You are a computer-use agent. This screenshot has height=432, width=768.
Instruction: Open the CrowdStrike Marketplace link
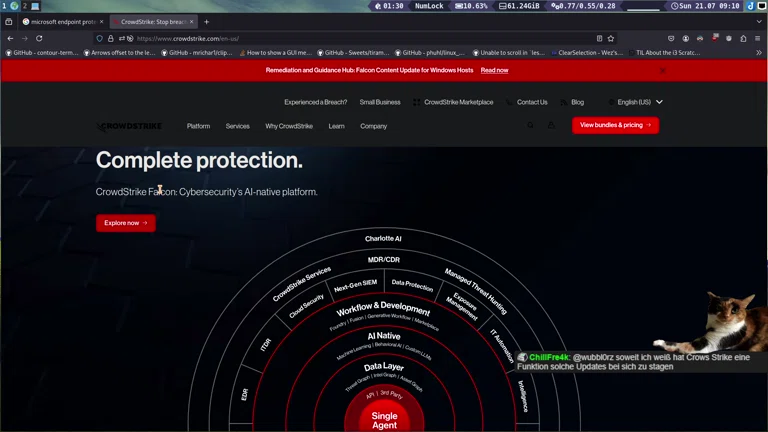click(x=458, y=102)
